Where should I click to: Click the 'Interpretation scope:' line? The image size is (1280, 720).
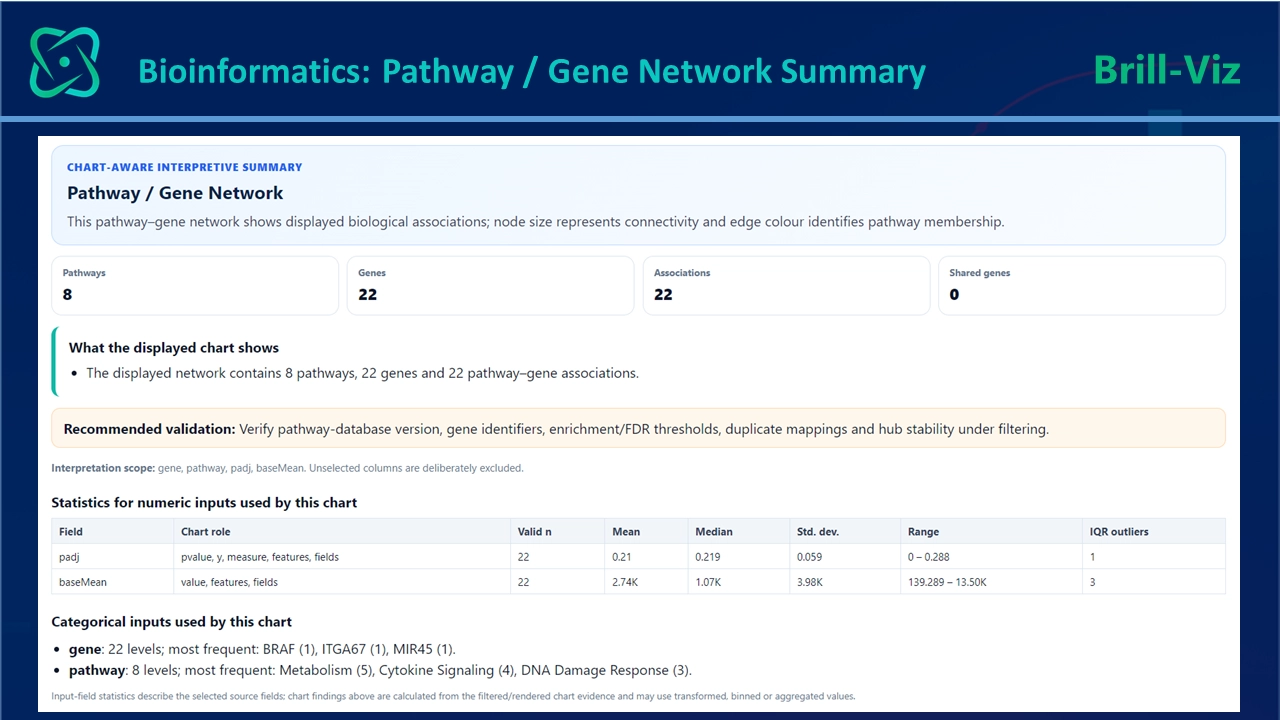[x=287, y=468]
